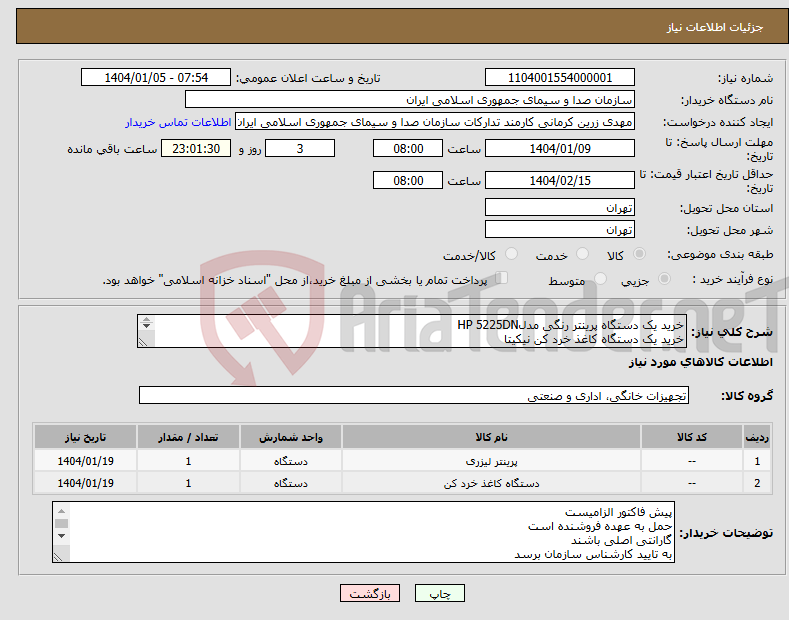Click the بازگشت back button
The image size is (789, 620).
coord(370,594)
